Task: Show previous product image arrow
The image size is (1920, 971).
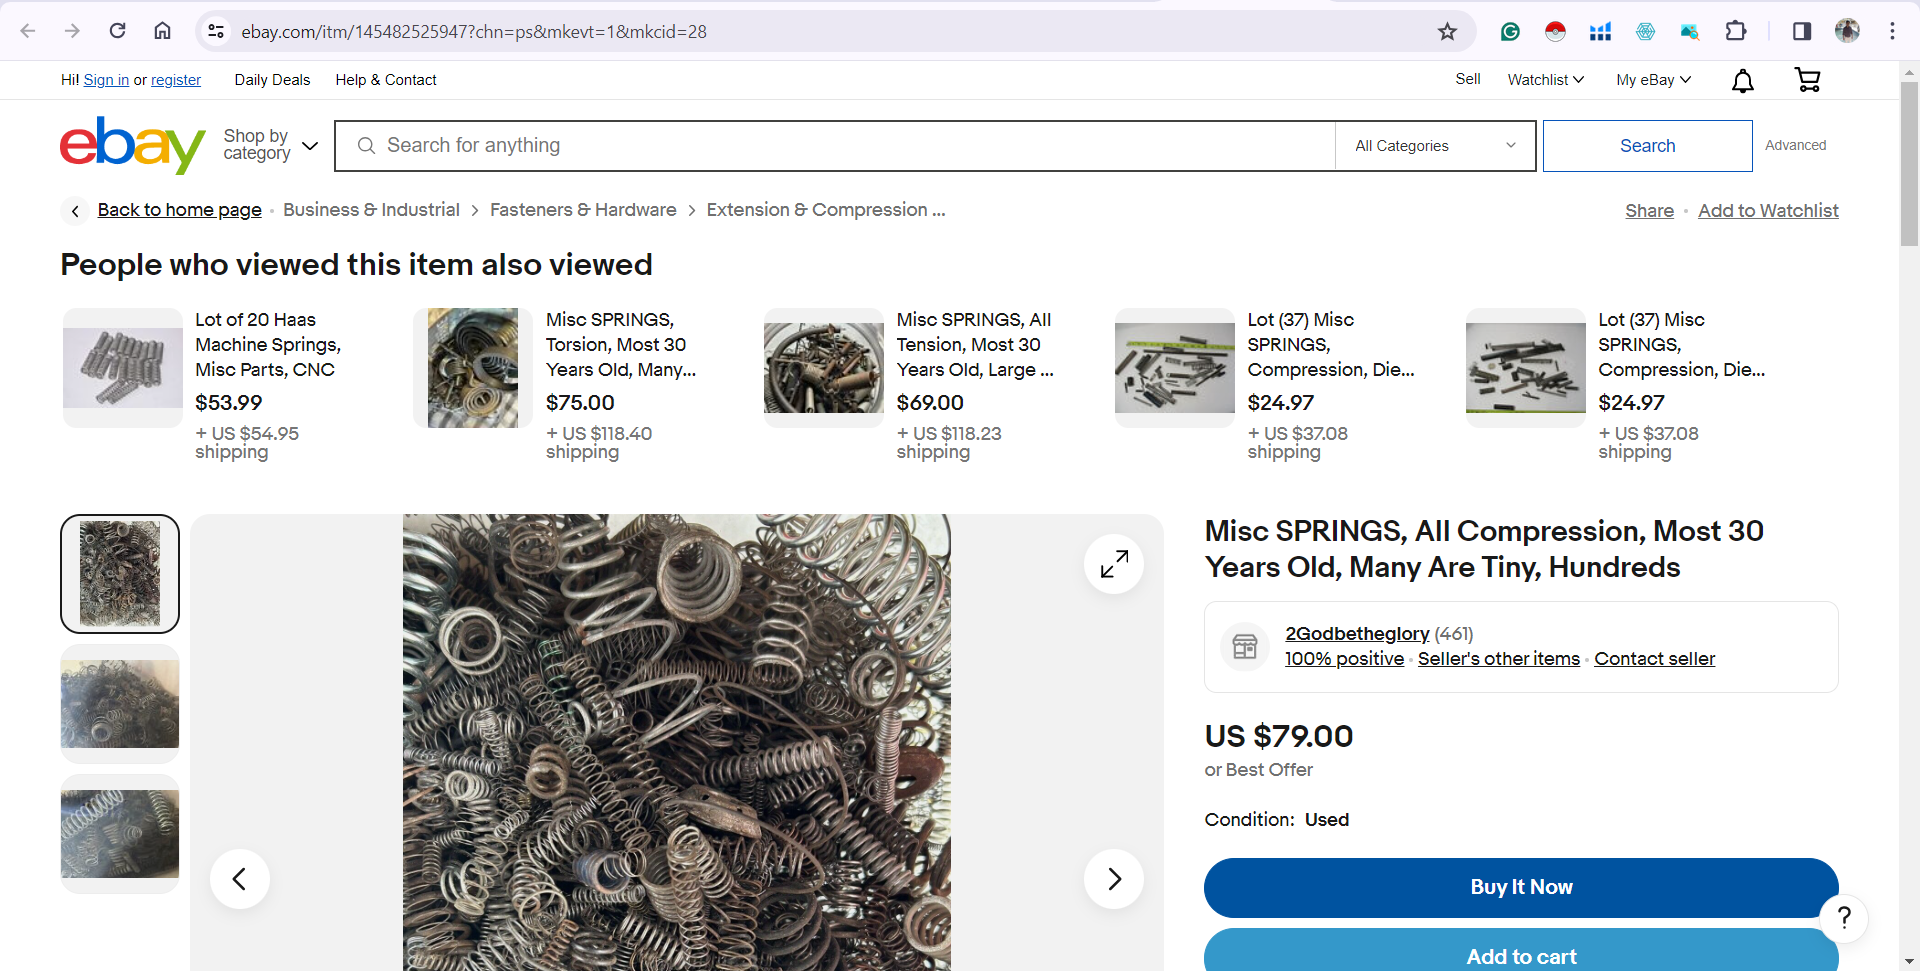Action: click(x=240, y=879)
